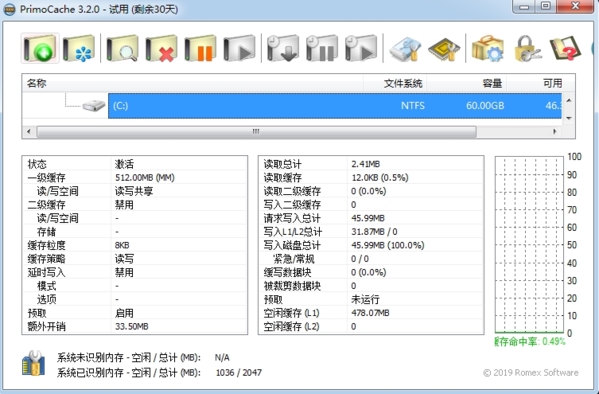Click the 缓存粒度 value 8KB
Image resolution: width=599 pixels, height=394 pixels.
(122, 245)
